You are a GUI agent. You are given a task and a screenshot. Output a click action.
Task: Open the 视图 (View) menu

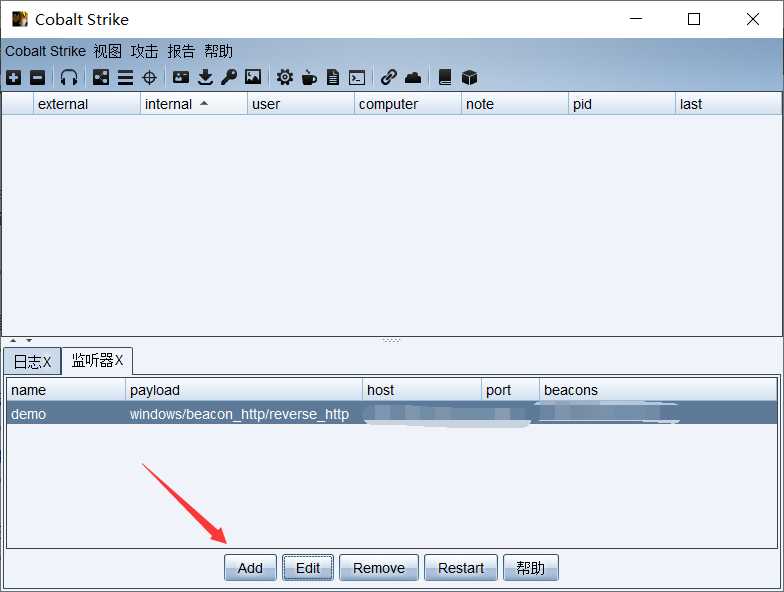point(108,51)
